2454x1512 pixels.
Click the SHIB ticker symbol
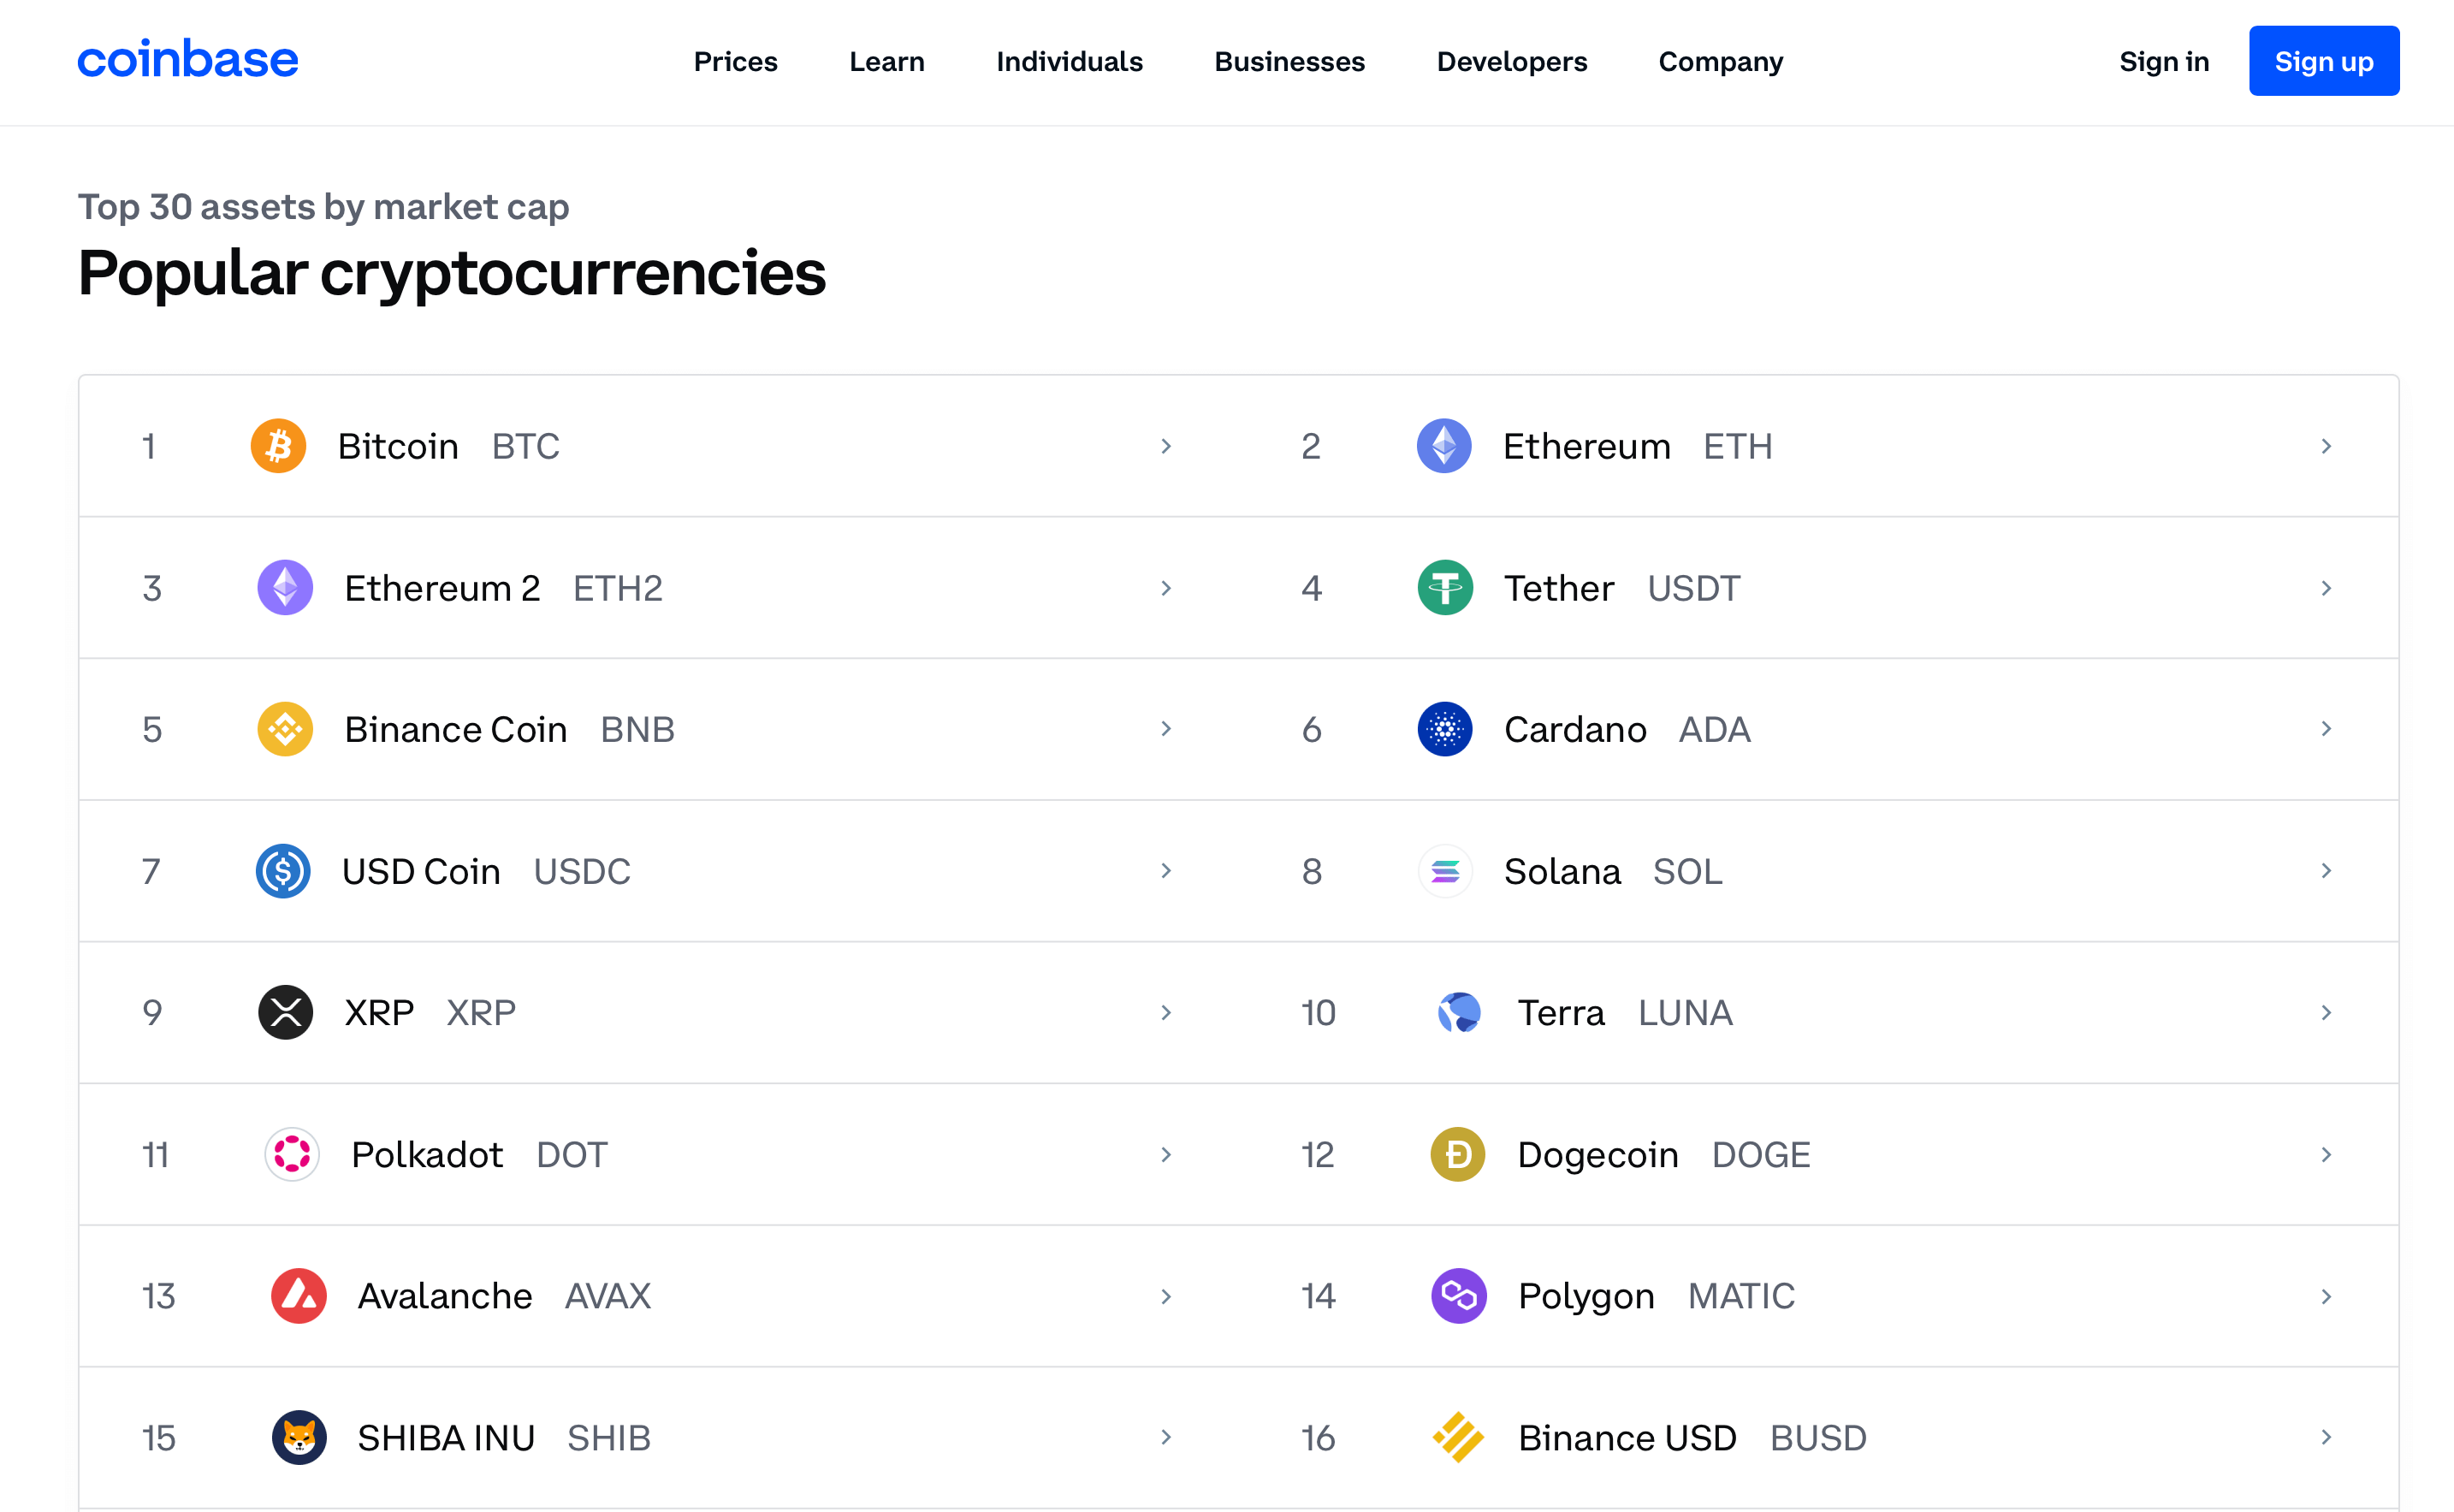[x=609, y=1438]
